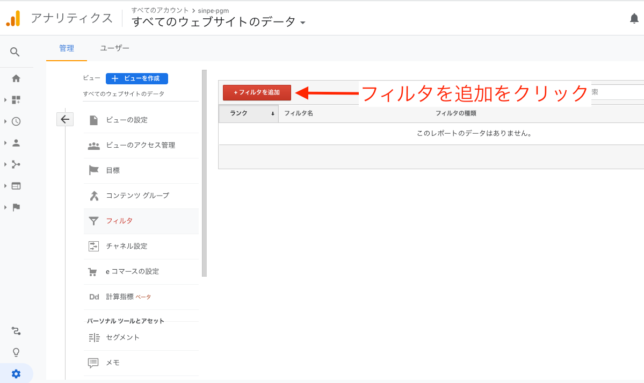
Task: Click the このレポートのデータはありません message
Action: 474,133
